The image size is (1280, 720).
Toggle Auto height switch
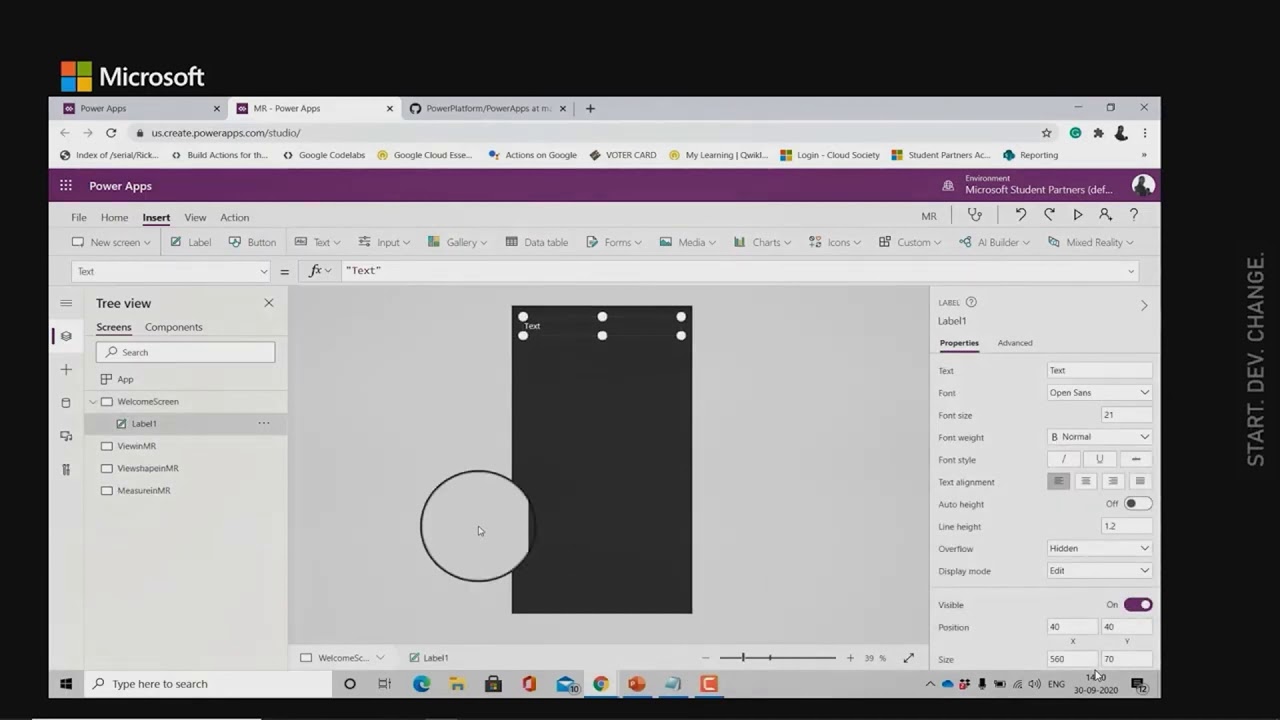click(1138, 504)
